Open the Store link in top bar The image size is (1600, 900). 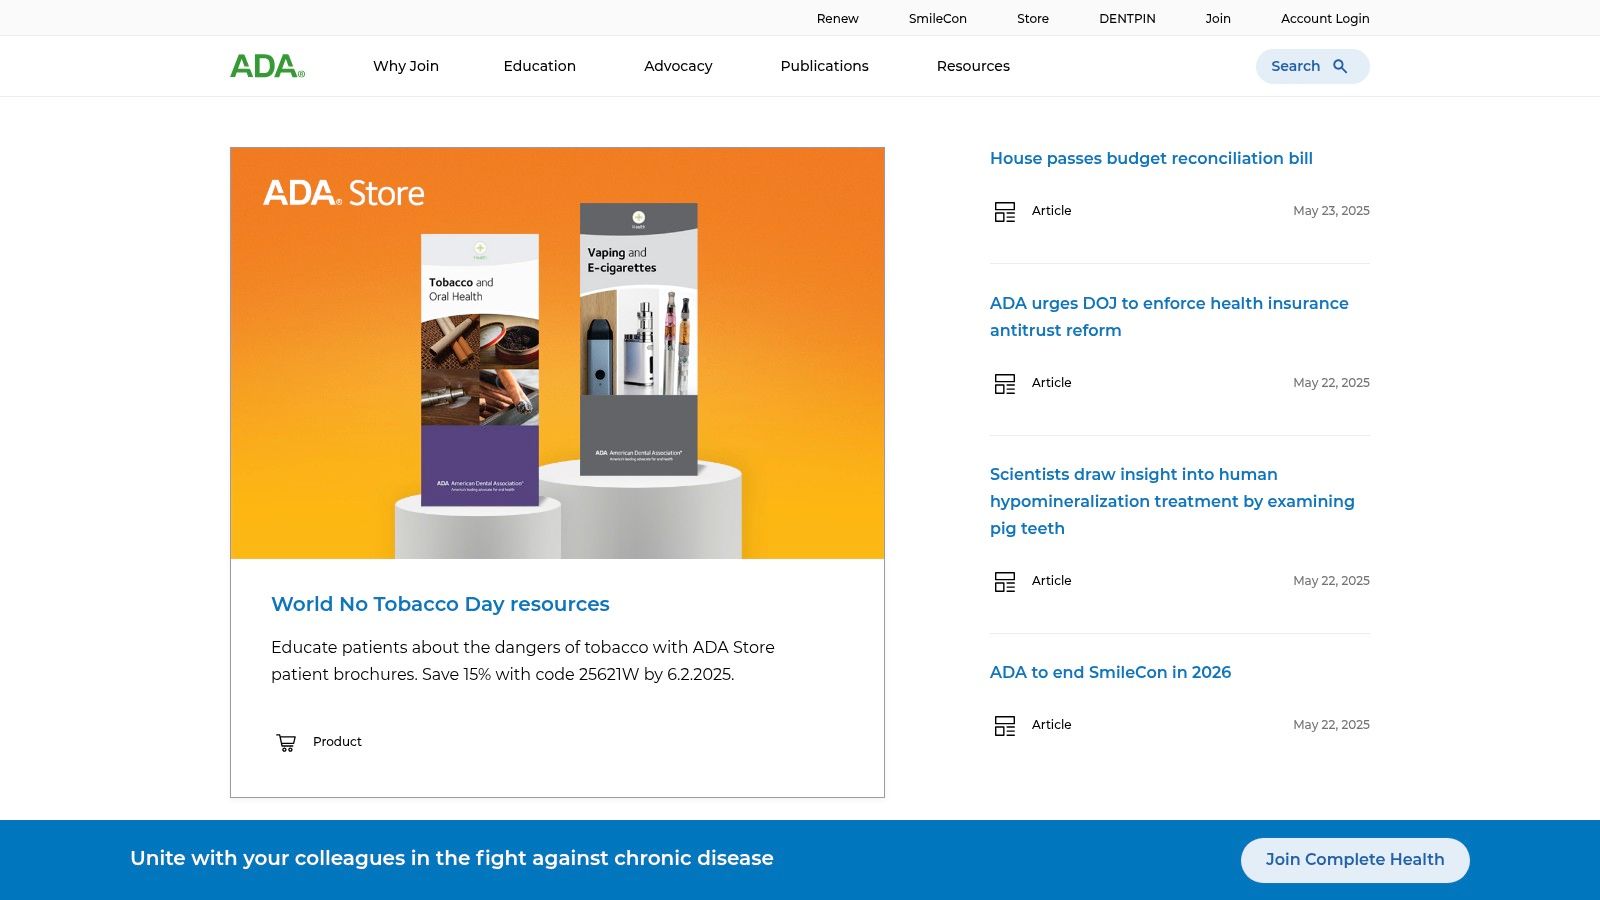(x=1033, y=18)
